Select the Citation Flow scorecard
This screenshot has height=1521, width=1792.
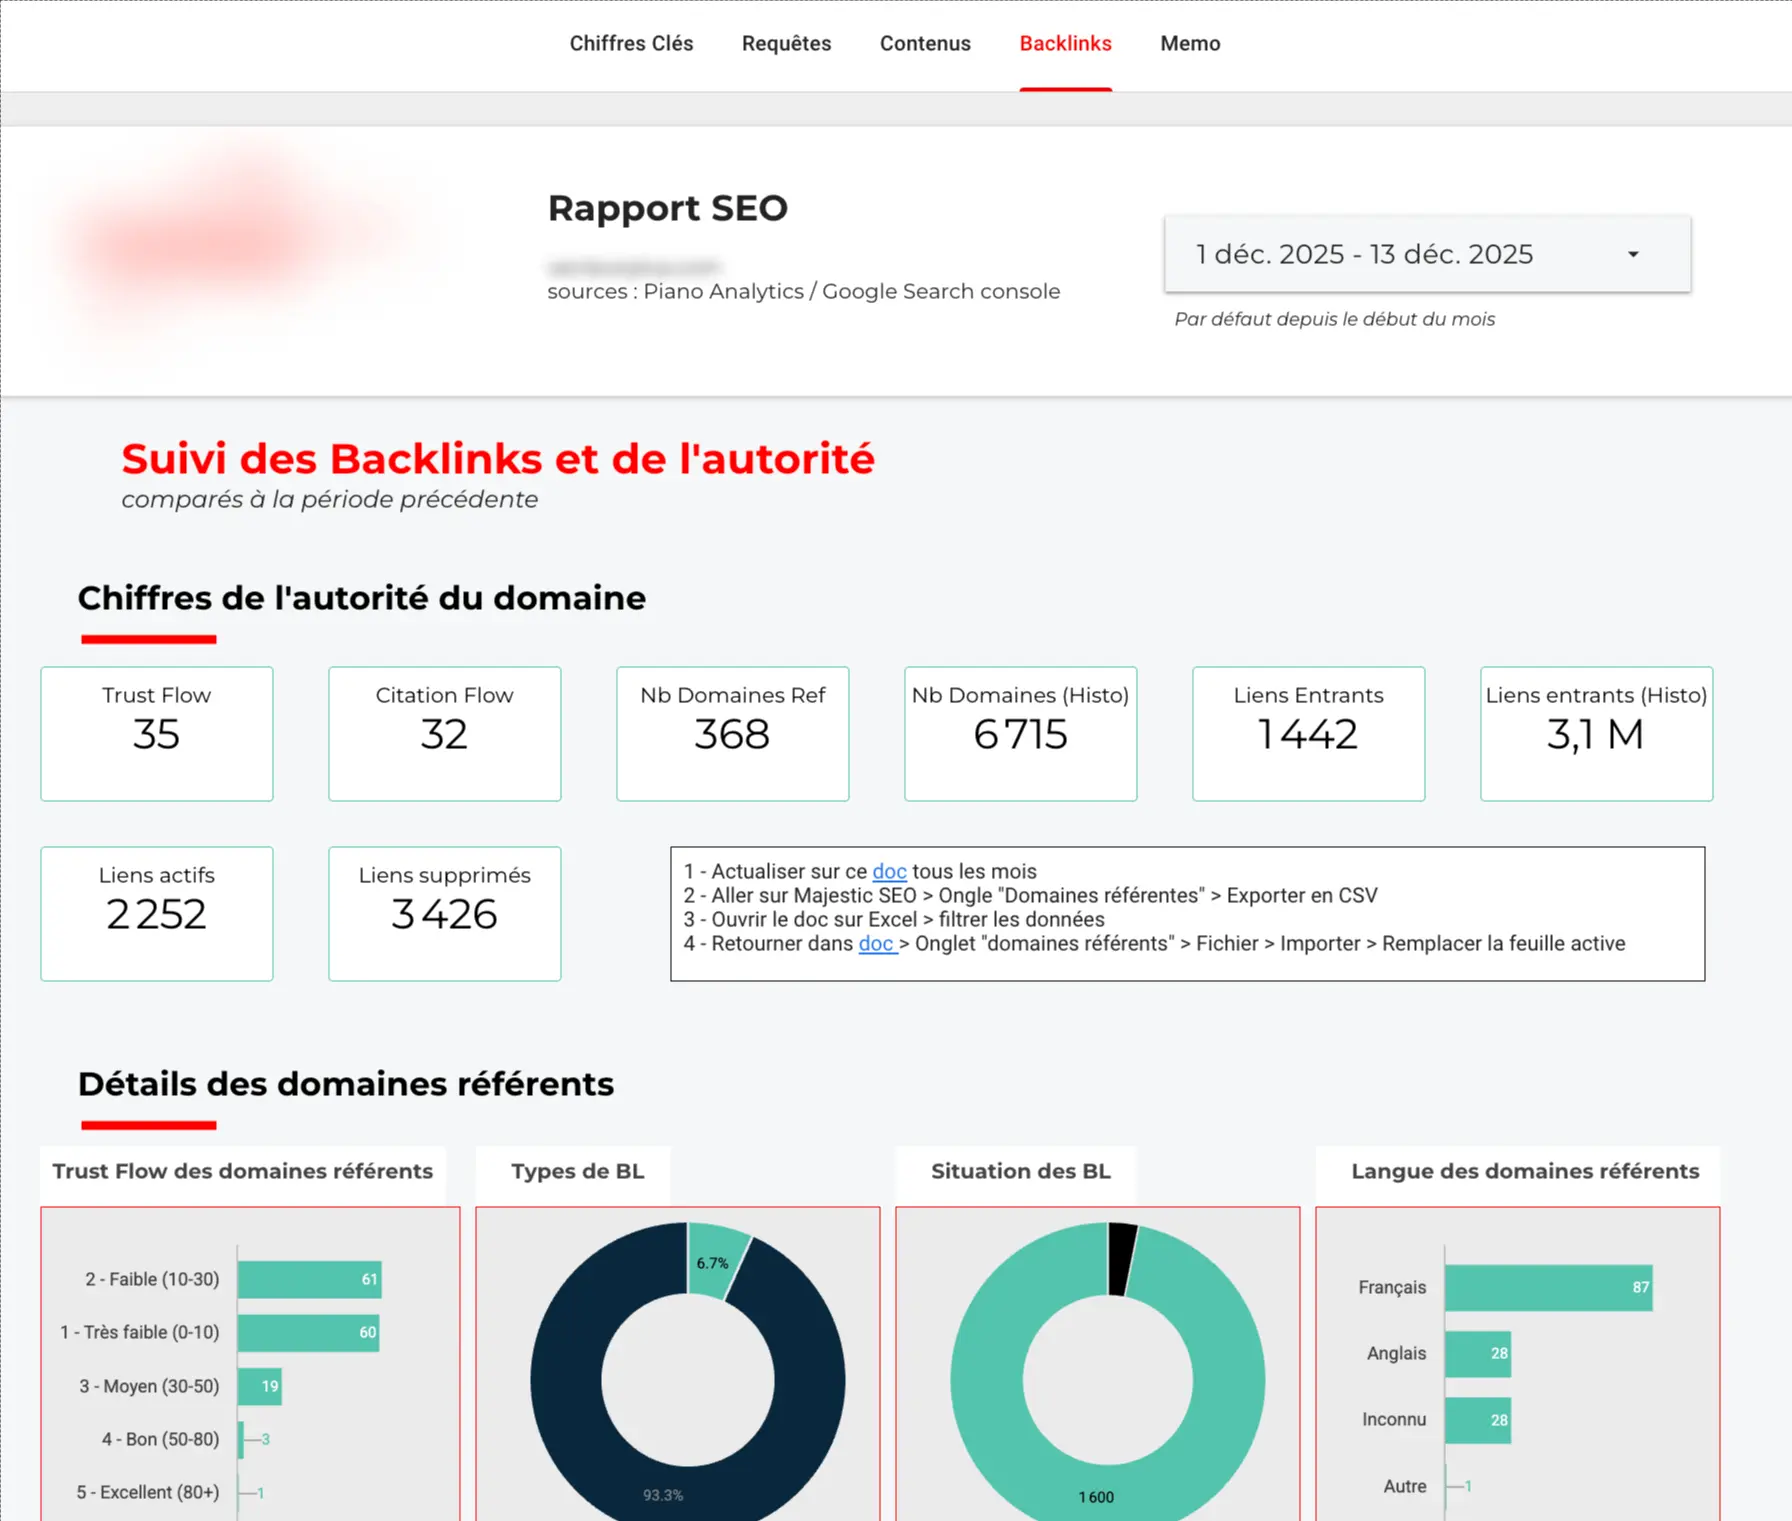(x=445, y=734)
